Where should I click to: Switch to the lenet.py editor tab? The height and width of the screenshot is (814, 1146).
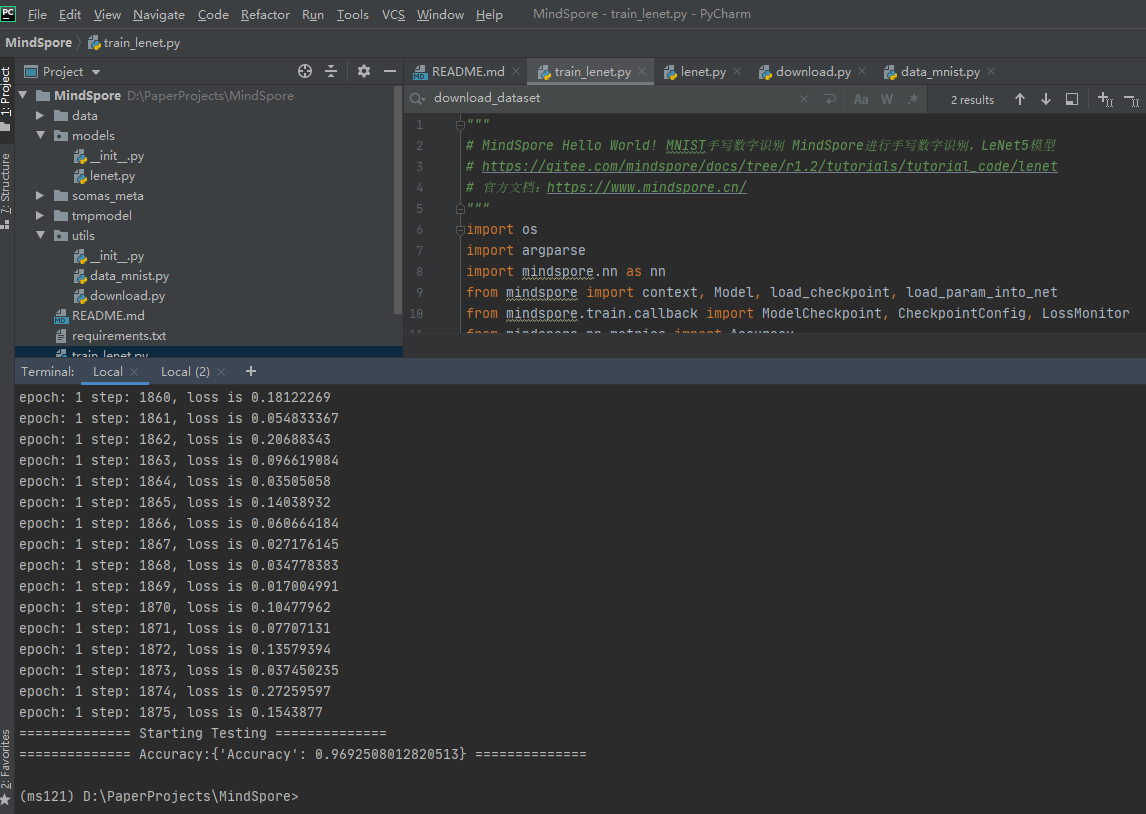coord(702,72)
